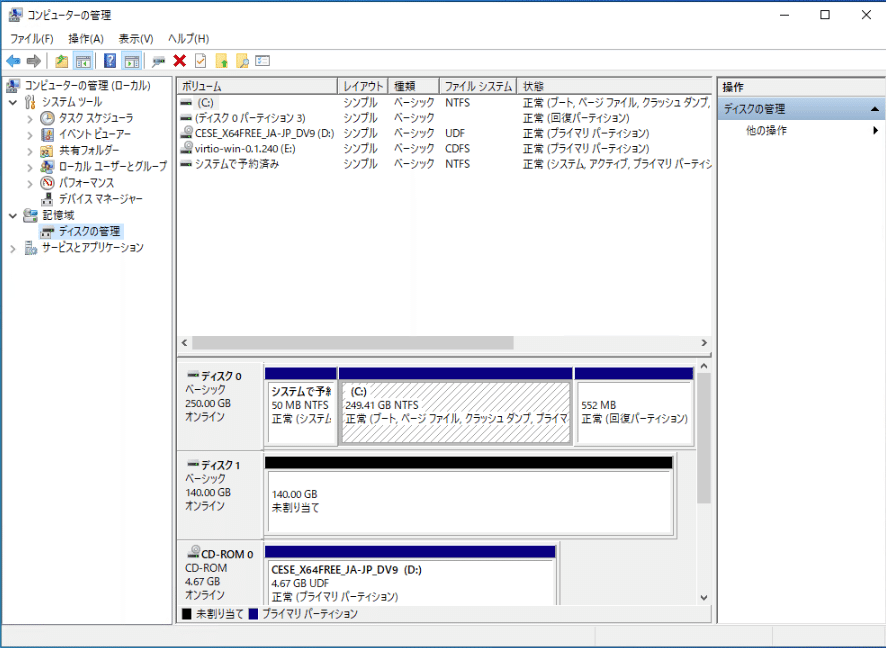
Task: Open the 表示(V) menu
Action: pyautogui.click(x=136, y=38)
